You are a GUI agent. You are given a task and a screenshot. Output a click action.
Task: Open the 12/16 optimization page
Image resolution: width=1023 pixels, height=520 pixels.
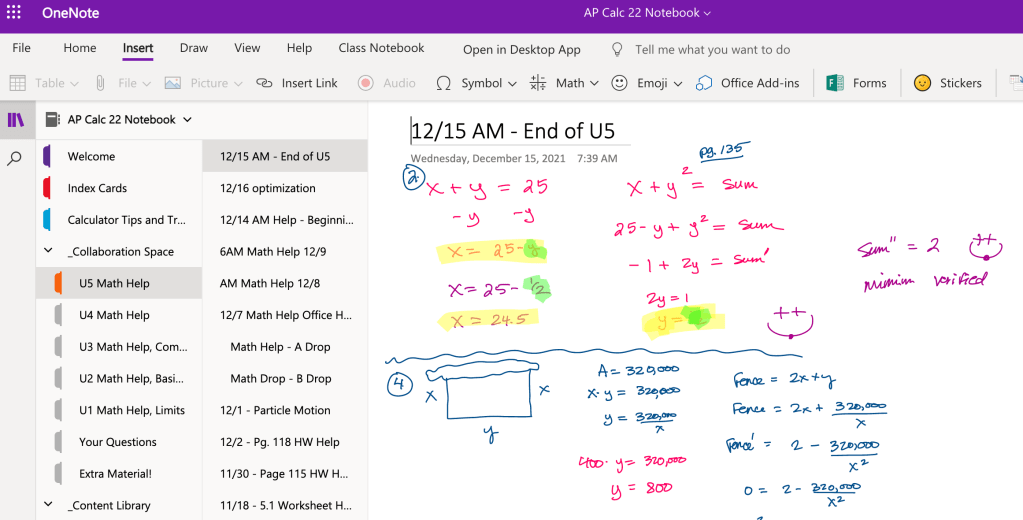(x=267, y=188)
